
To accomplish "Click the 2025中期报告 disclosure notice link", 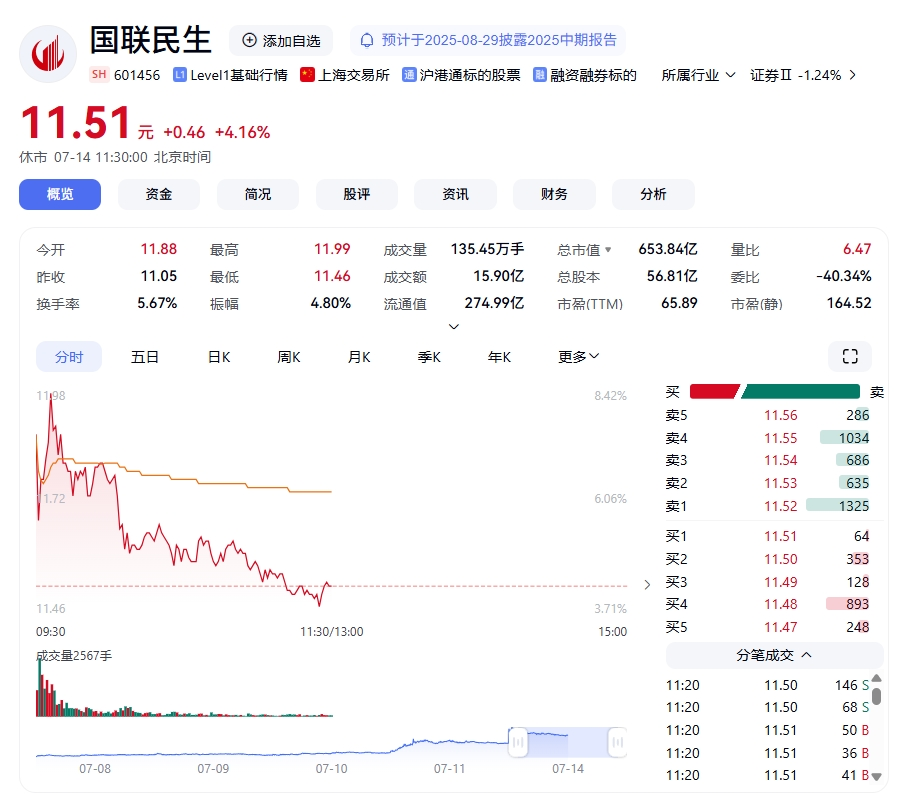I will click(x=499, y=40).
